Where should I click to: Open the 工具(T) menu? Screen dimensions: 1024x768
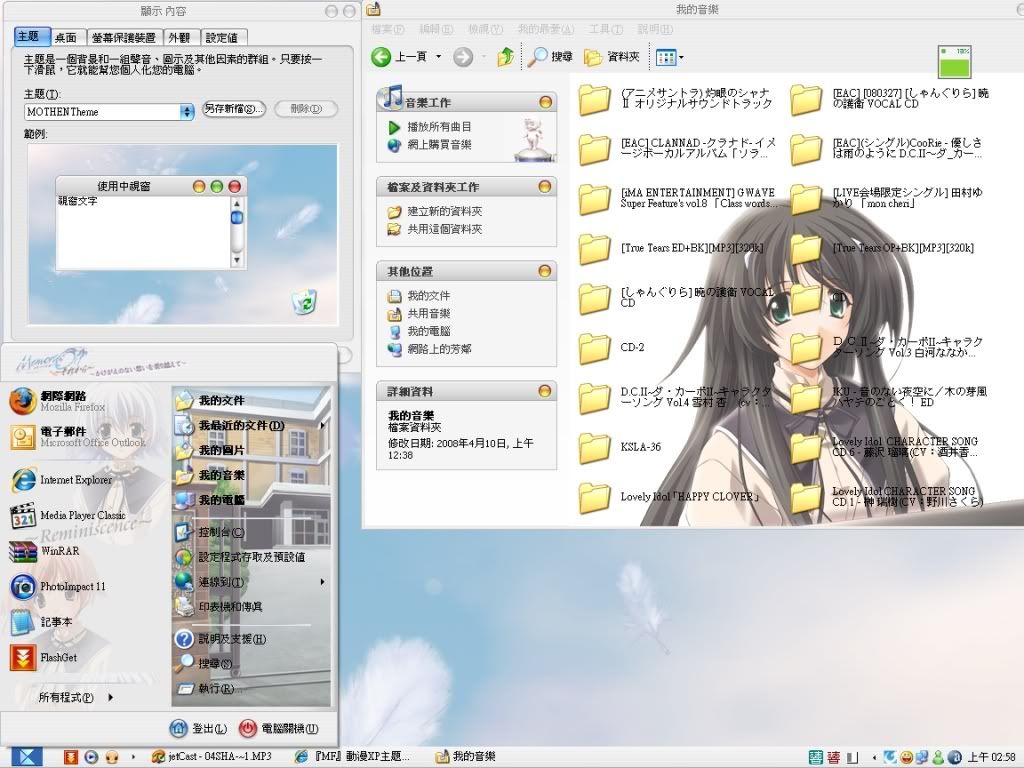pyautogui.click(x=605, y=29)
